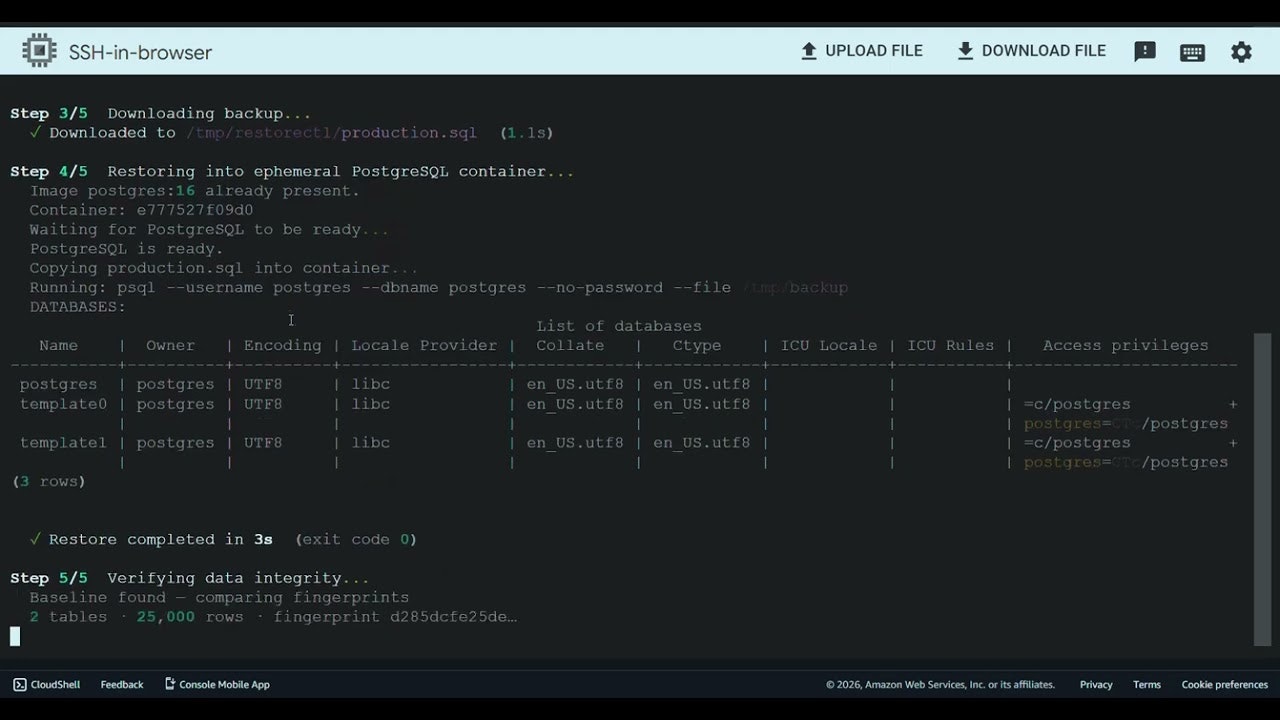
Task: Click '=c/postgres' in template1 row
Action: 1077,443
